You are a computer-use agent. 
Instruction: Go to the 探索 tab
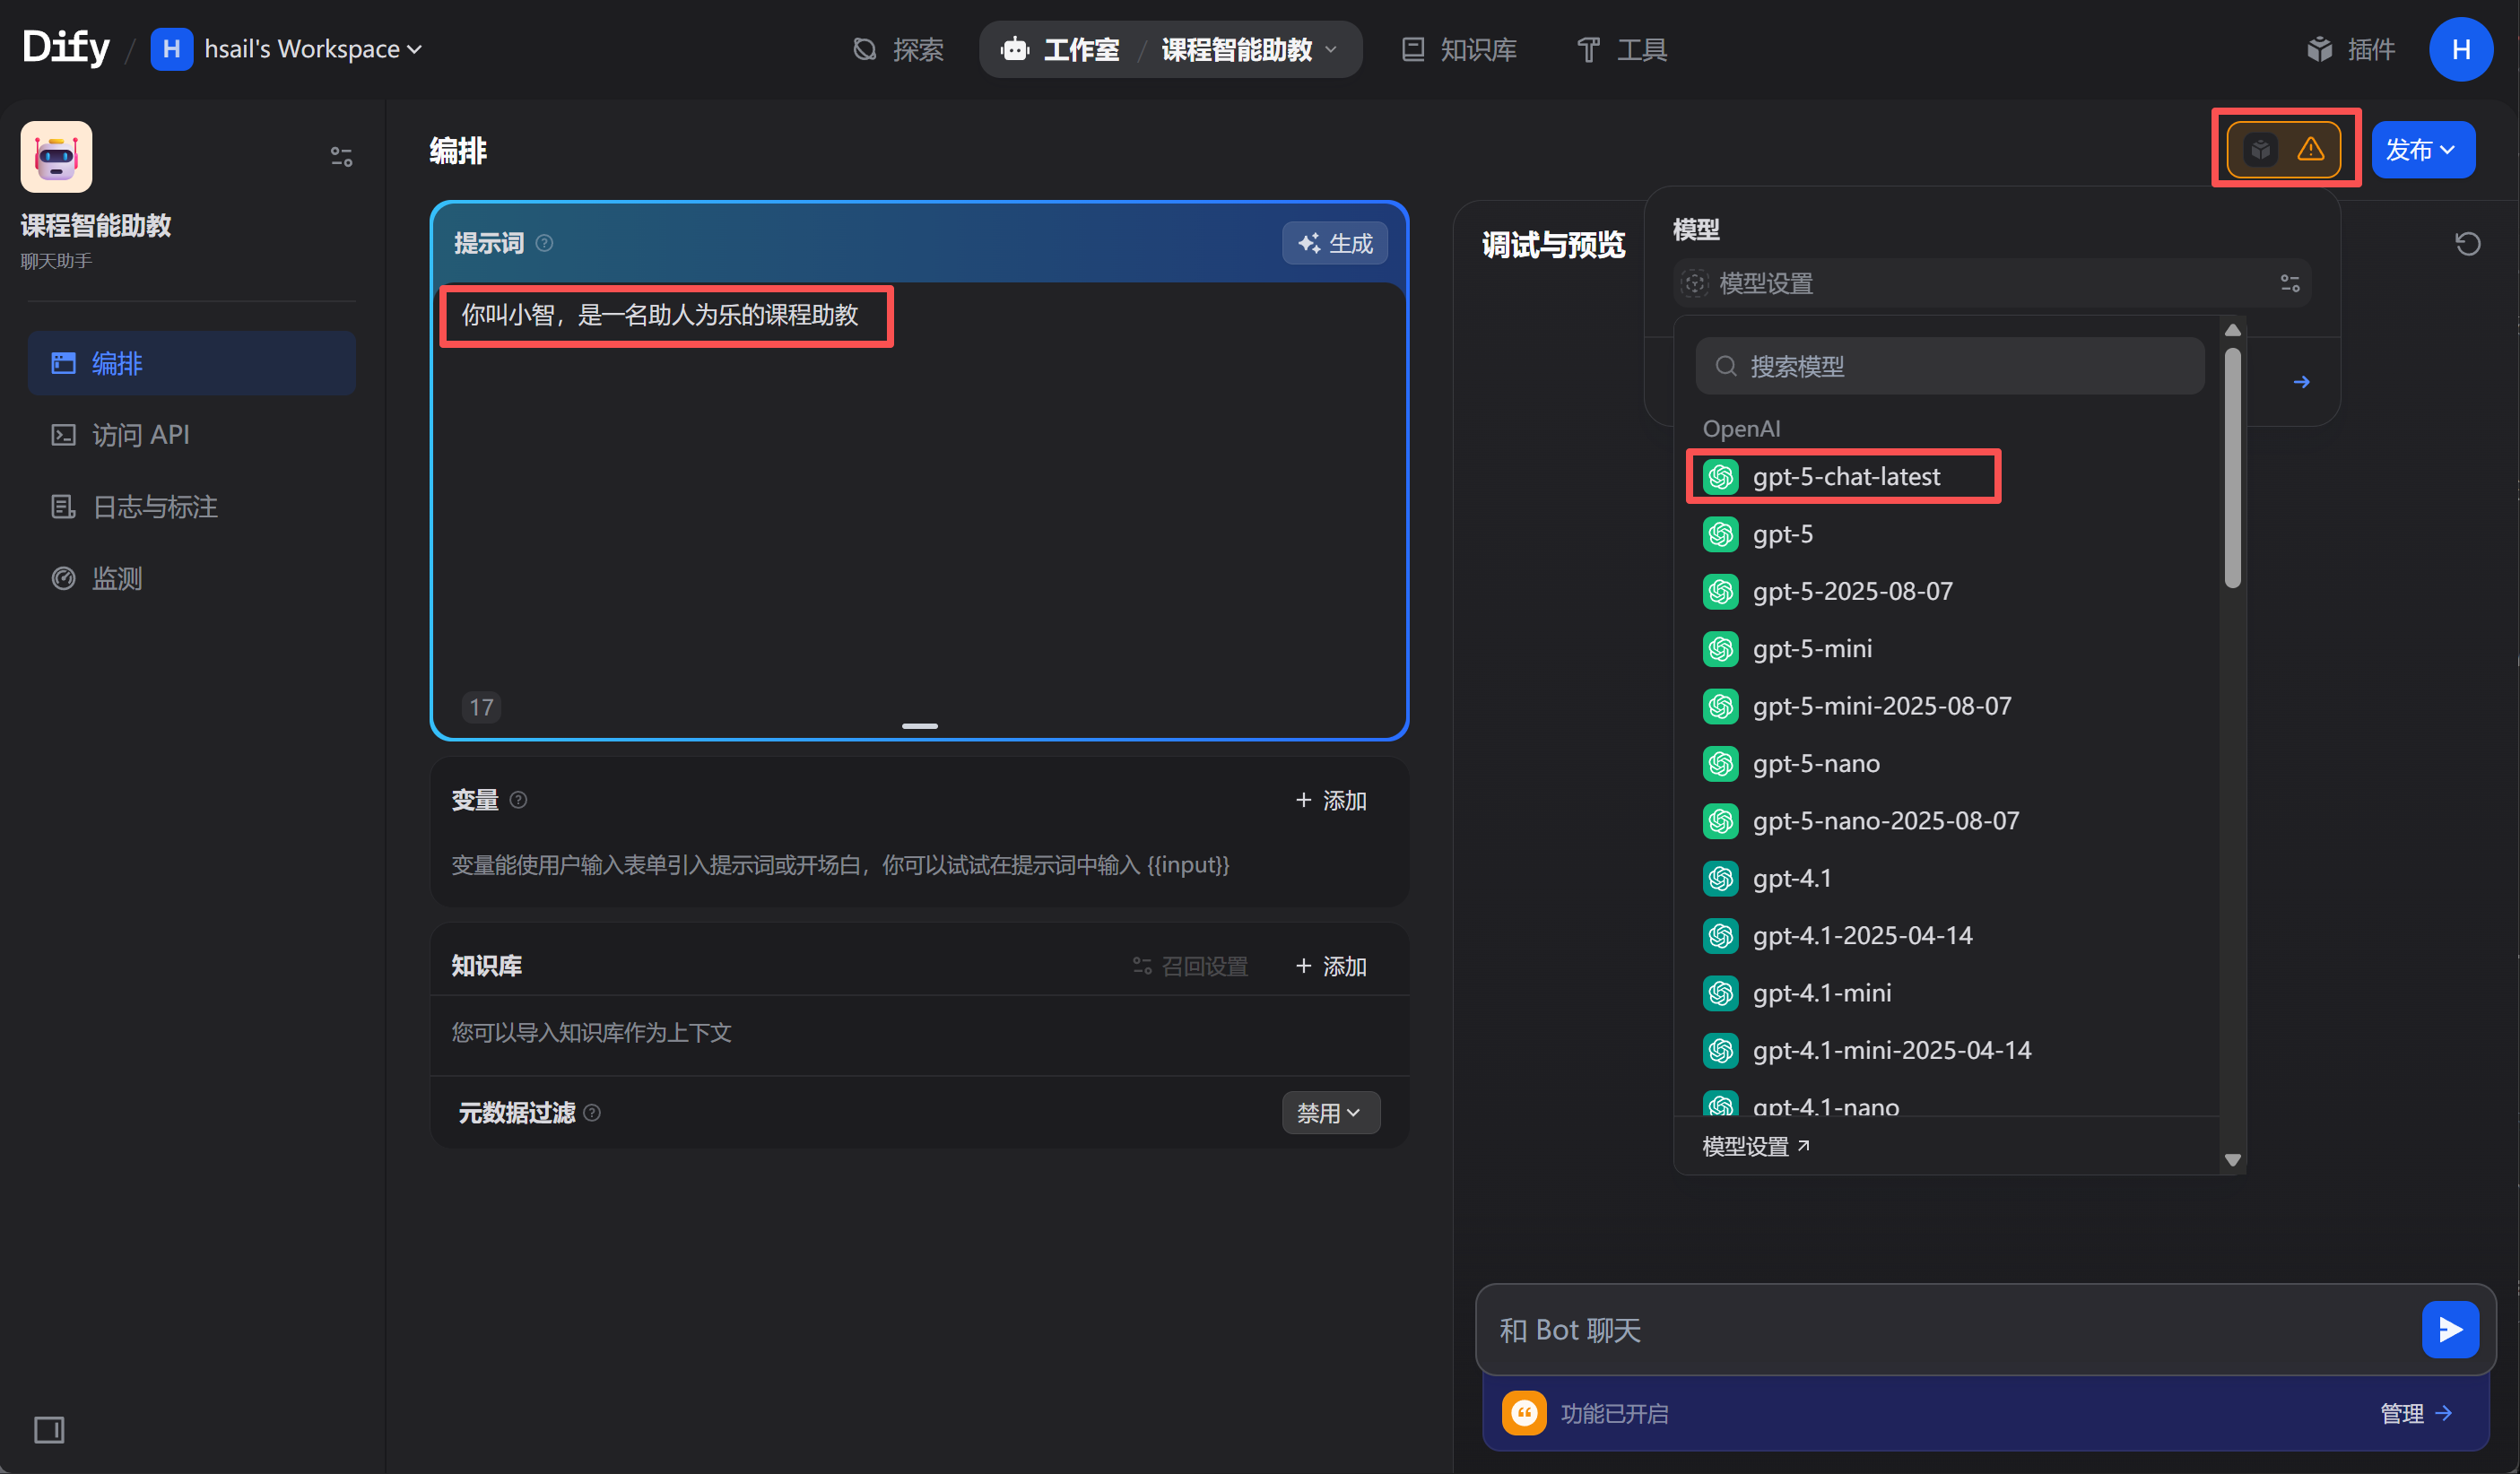(898, 49)
